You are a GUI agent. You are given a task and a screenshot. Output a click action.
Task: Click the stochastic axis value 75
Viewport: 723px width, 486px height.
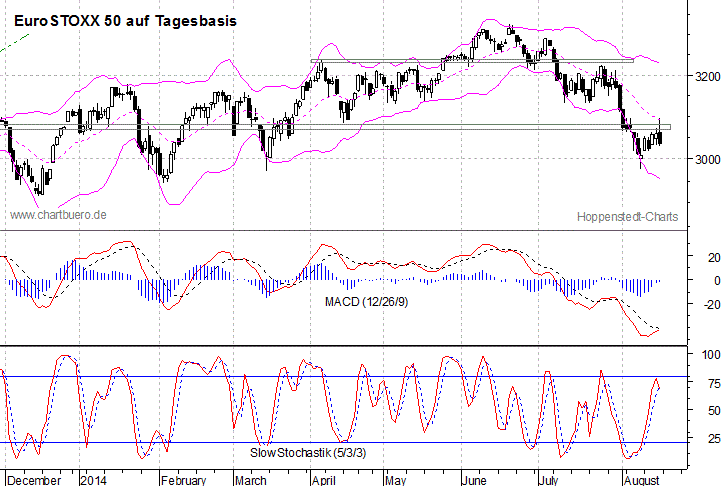[714, 384]
